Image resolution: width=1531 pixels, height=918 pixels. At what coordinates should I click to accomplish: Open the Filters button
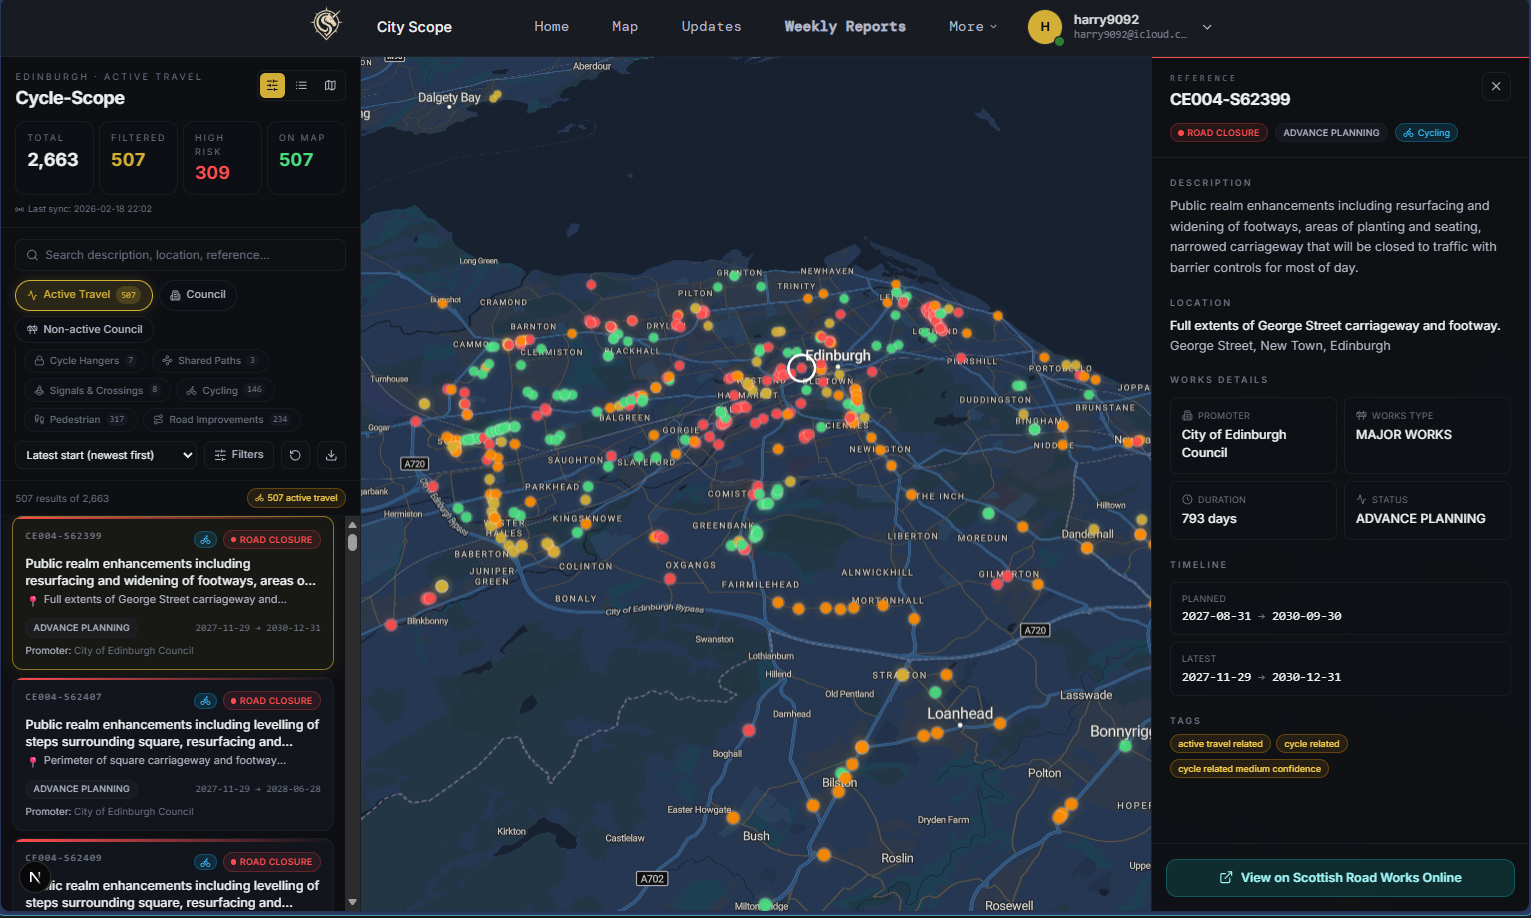[239, 455]
